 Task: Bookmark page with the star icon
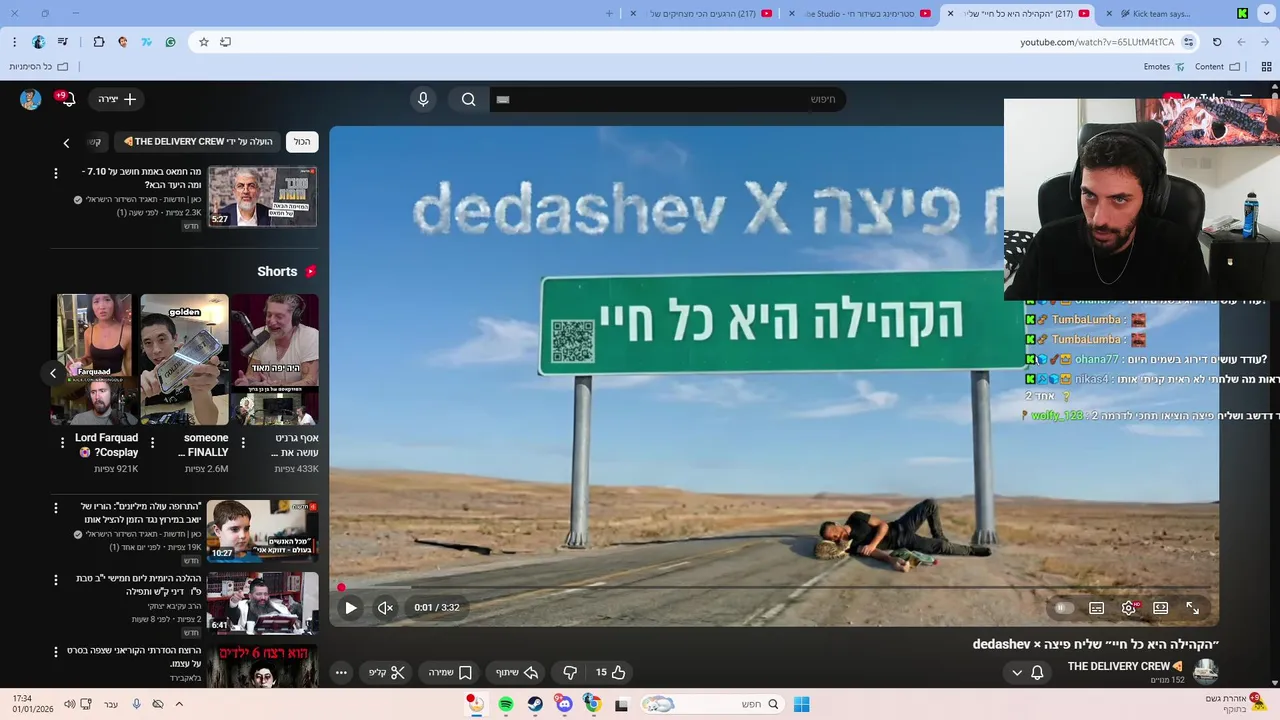204,42
